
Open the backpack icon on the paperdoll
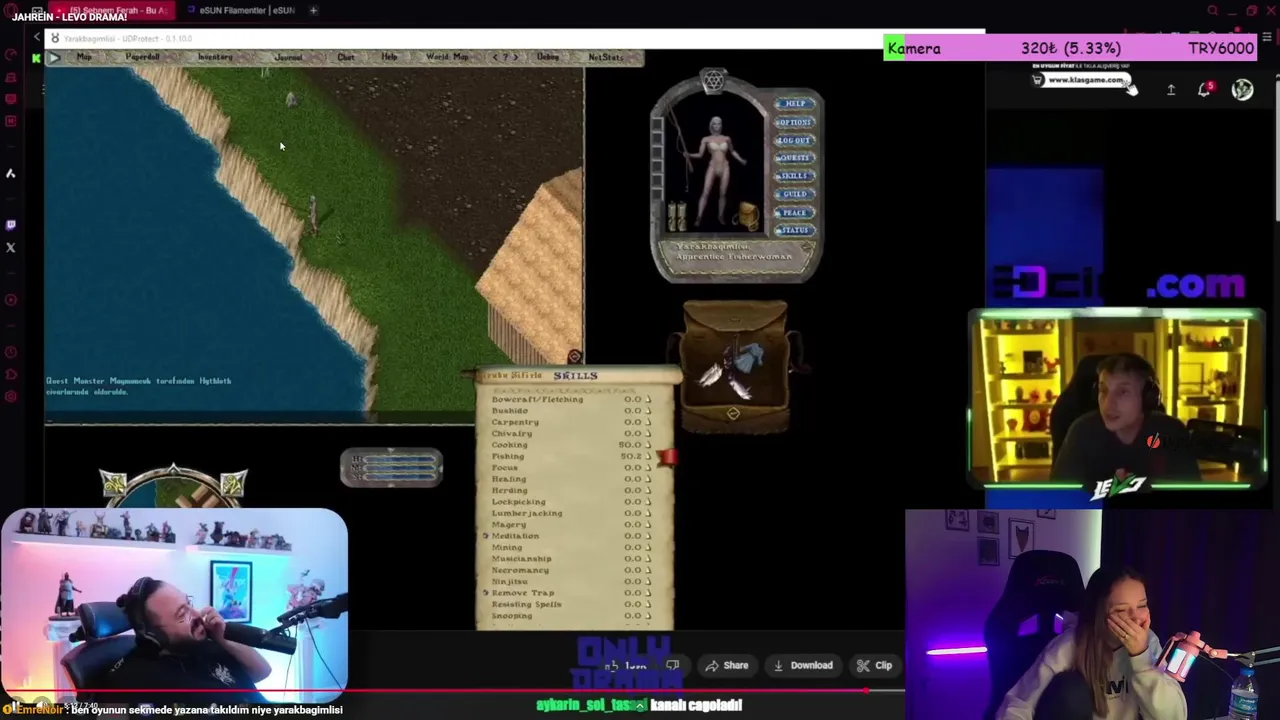(749, 215)
